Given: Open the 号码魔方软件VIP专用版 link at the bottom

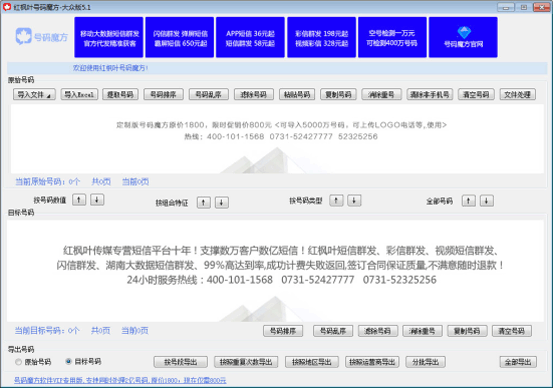Looking at the screenshot, I should [x=120, y=380].
